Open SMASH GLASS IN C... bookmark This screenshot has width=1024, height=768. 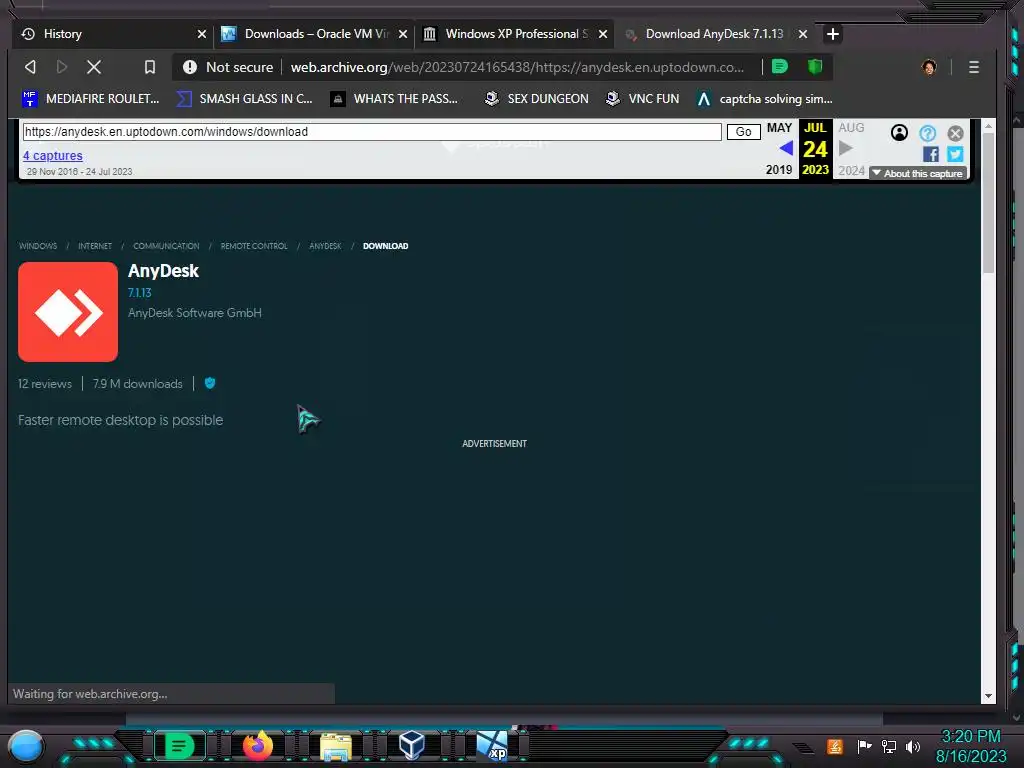point(244,99)
